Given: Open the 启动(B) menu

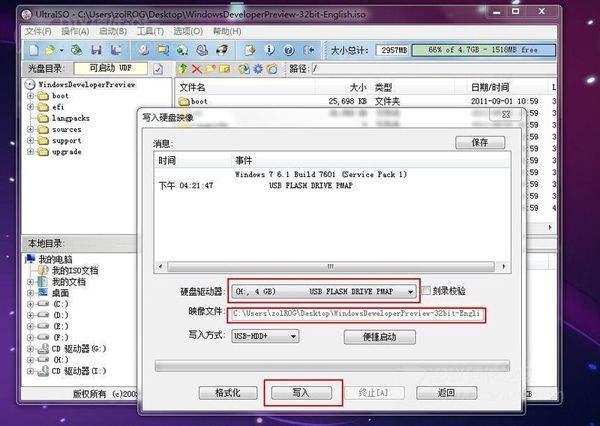Looking at the screenshot, I should point(113,31).
